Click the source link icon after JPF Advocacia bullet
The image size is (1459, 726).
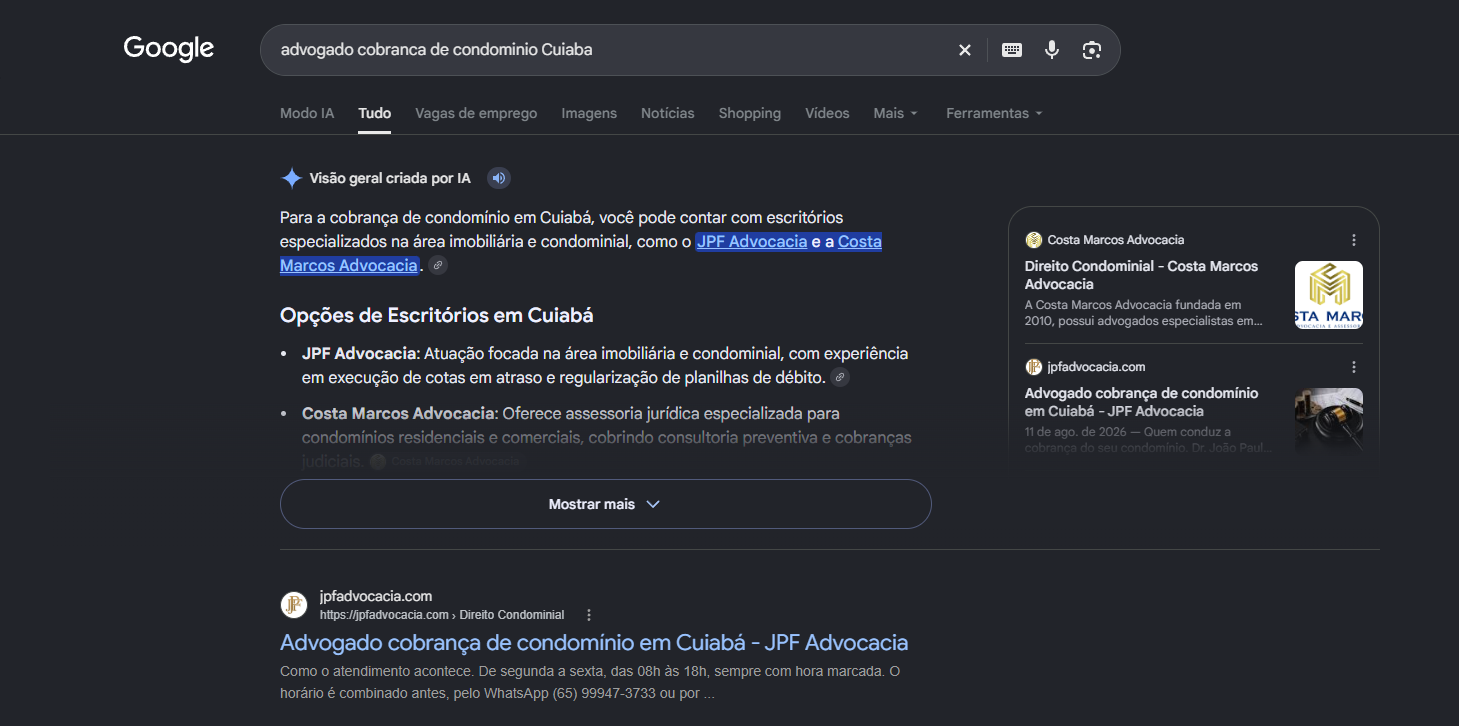(x=841, y=378)
